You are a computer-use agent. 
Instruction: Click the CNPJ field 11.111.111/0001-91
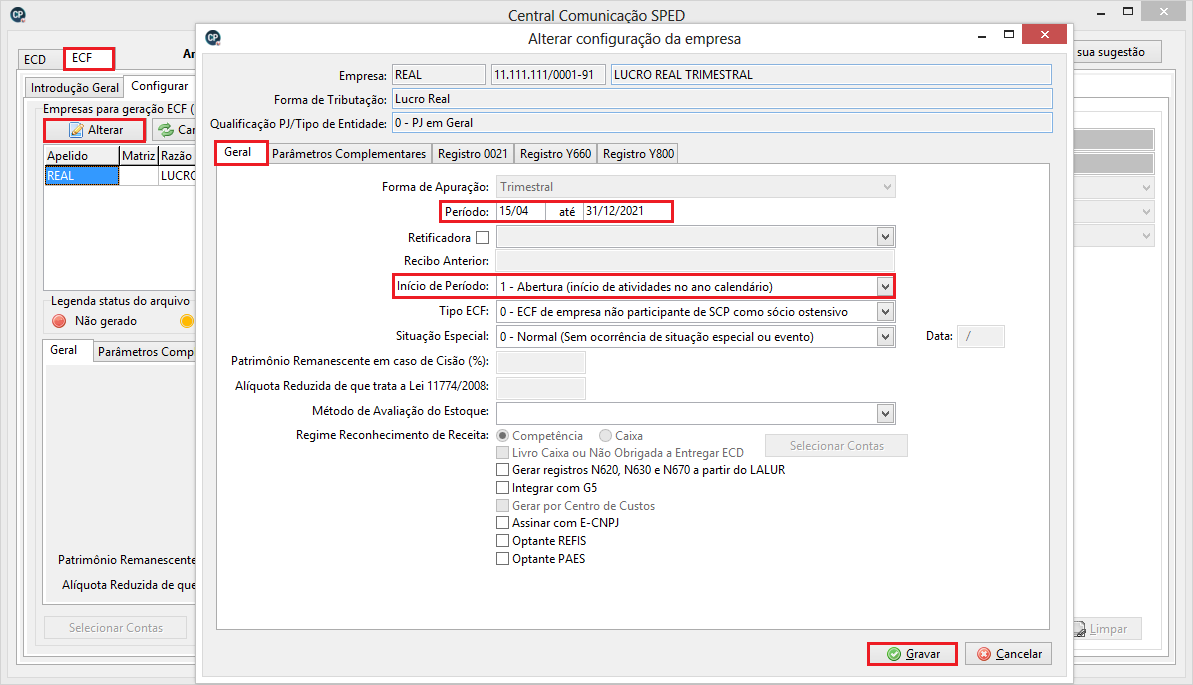549,75
